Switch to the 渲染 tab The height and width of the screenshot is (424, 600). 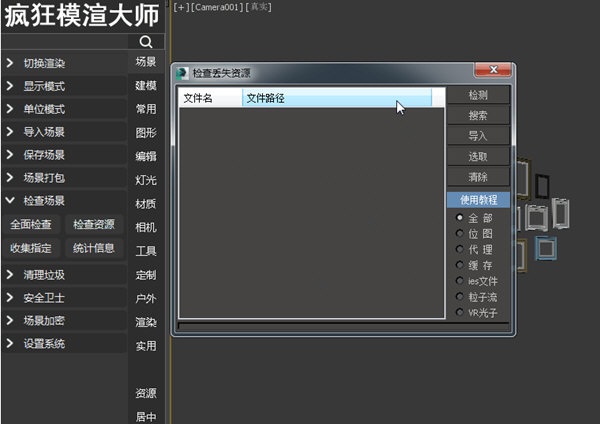(146, 323)
